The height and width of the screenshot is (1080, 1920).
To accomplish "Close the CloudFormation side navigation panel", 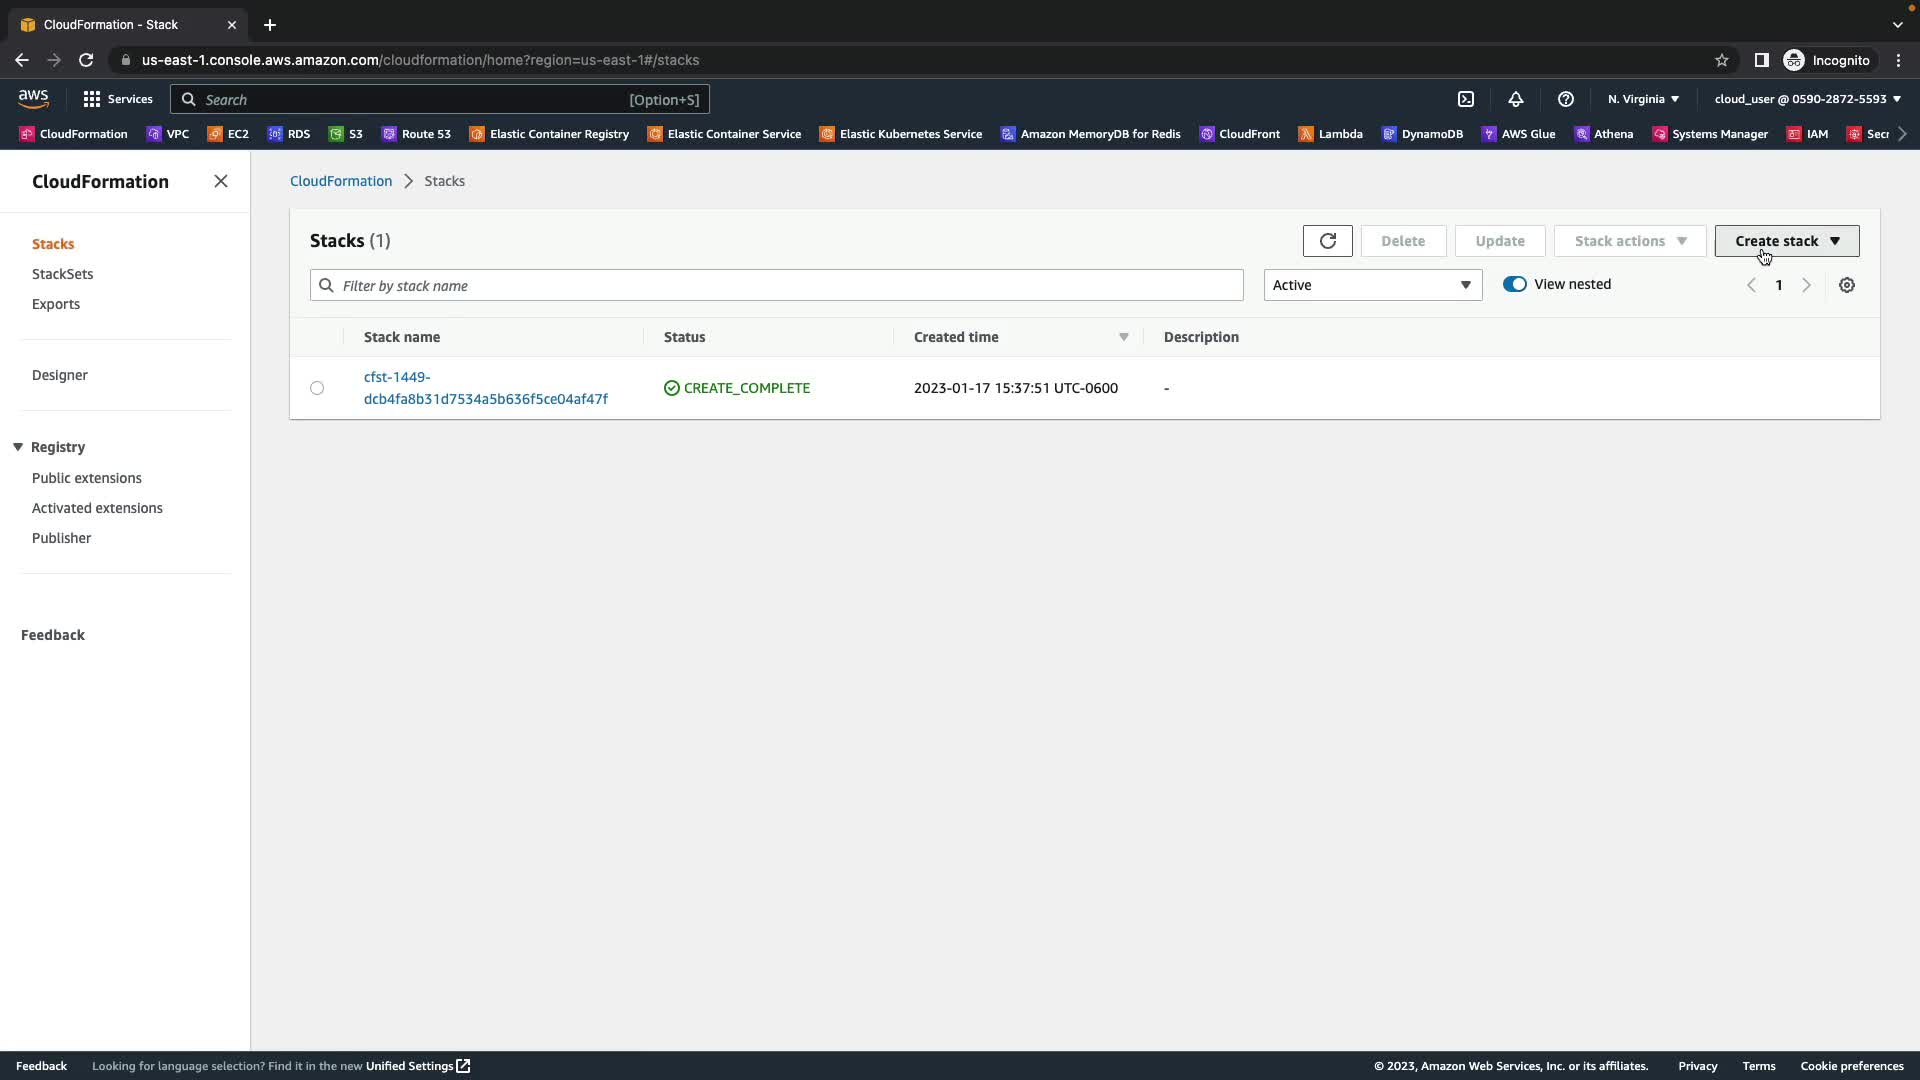I will 221,181.
